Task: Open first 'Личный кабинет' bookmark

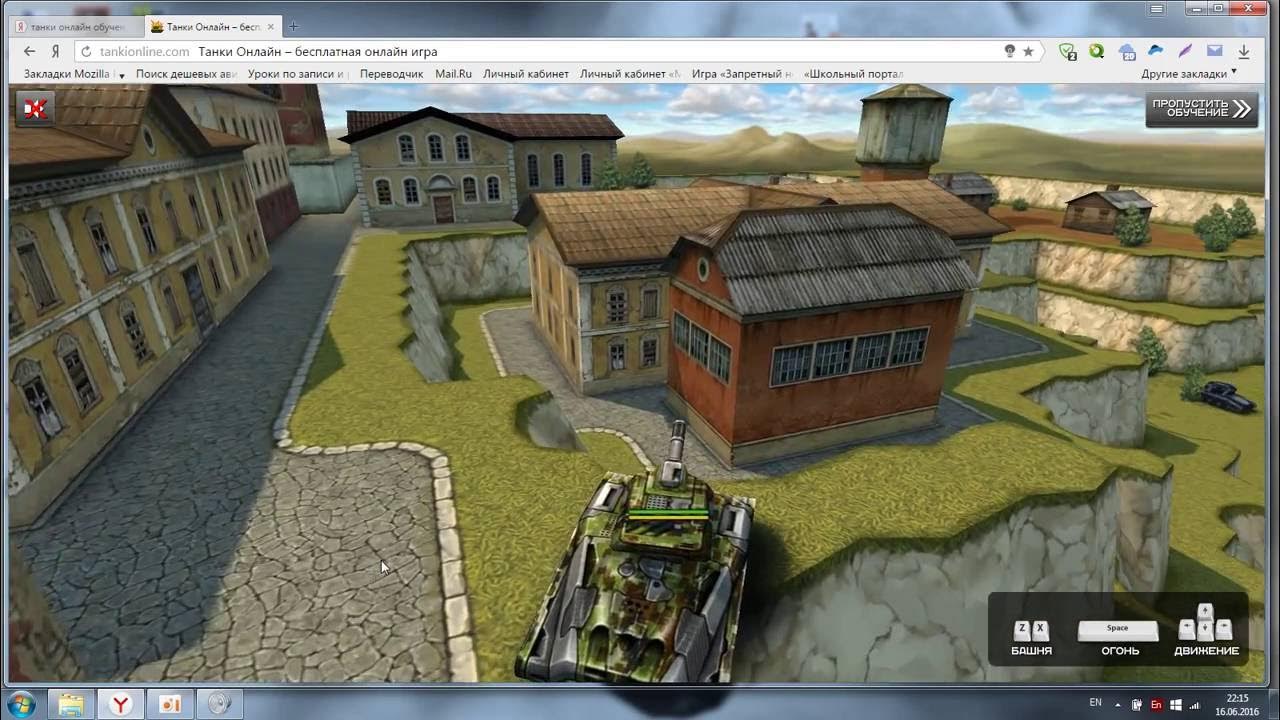Action: (x=525, y=74)
